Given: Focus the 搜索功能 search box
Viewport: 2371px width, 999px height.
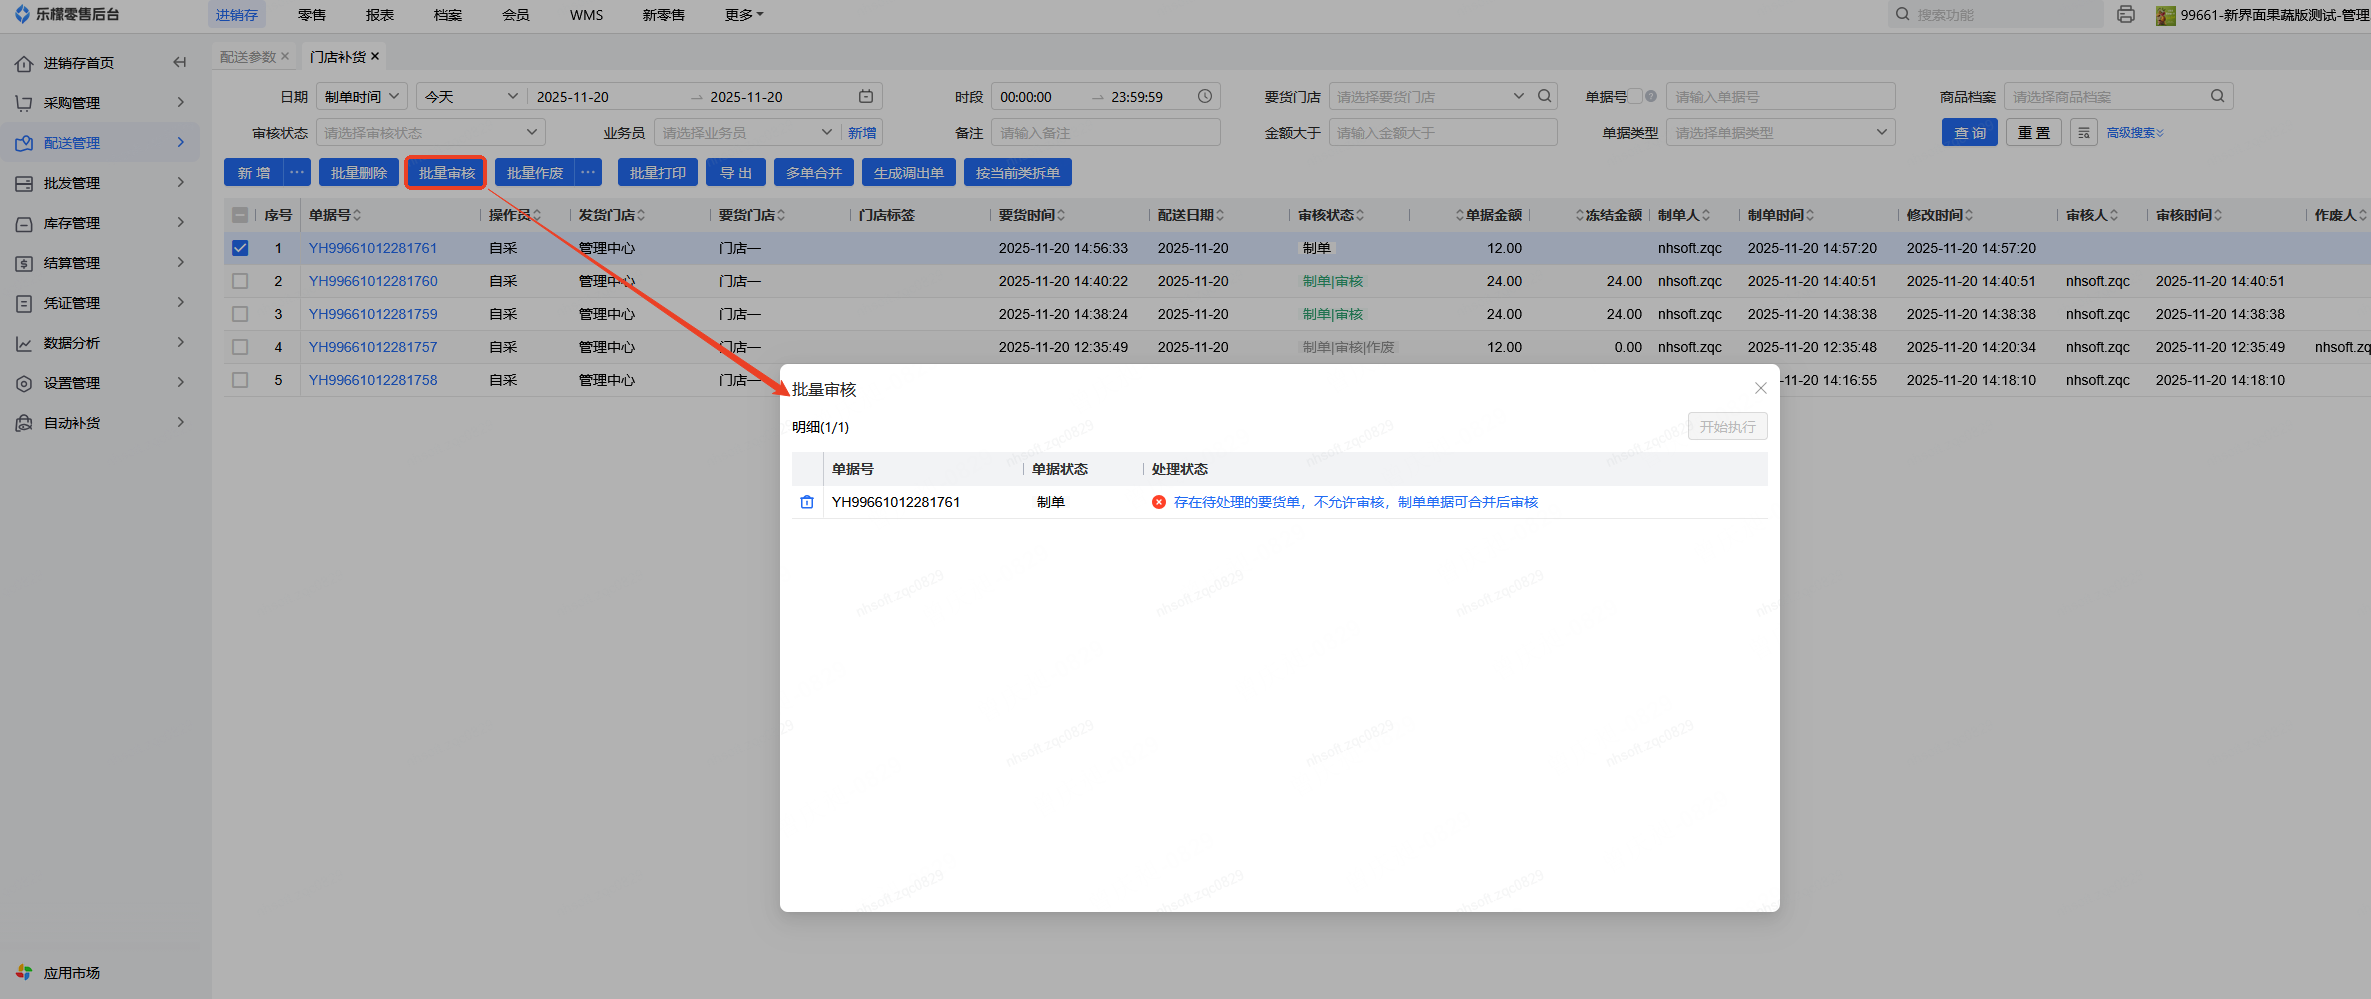Looking at the screenshot, I should click(1996, 14).
